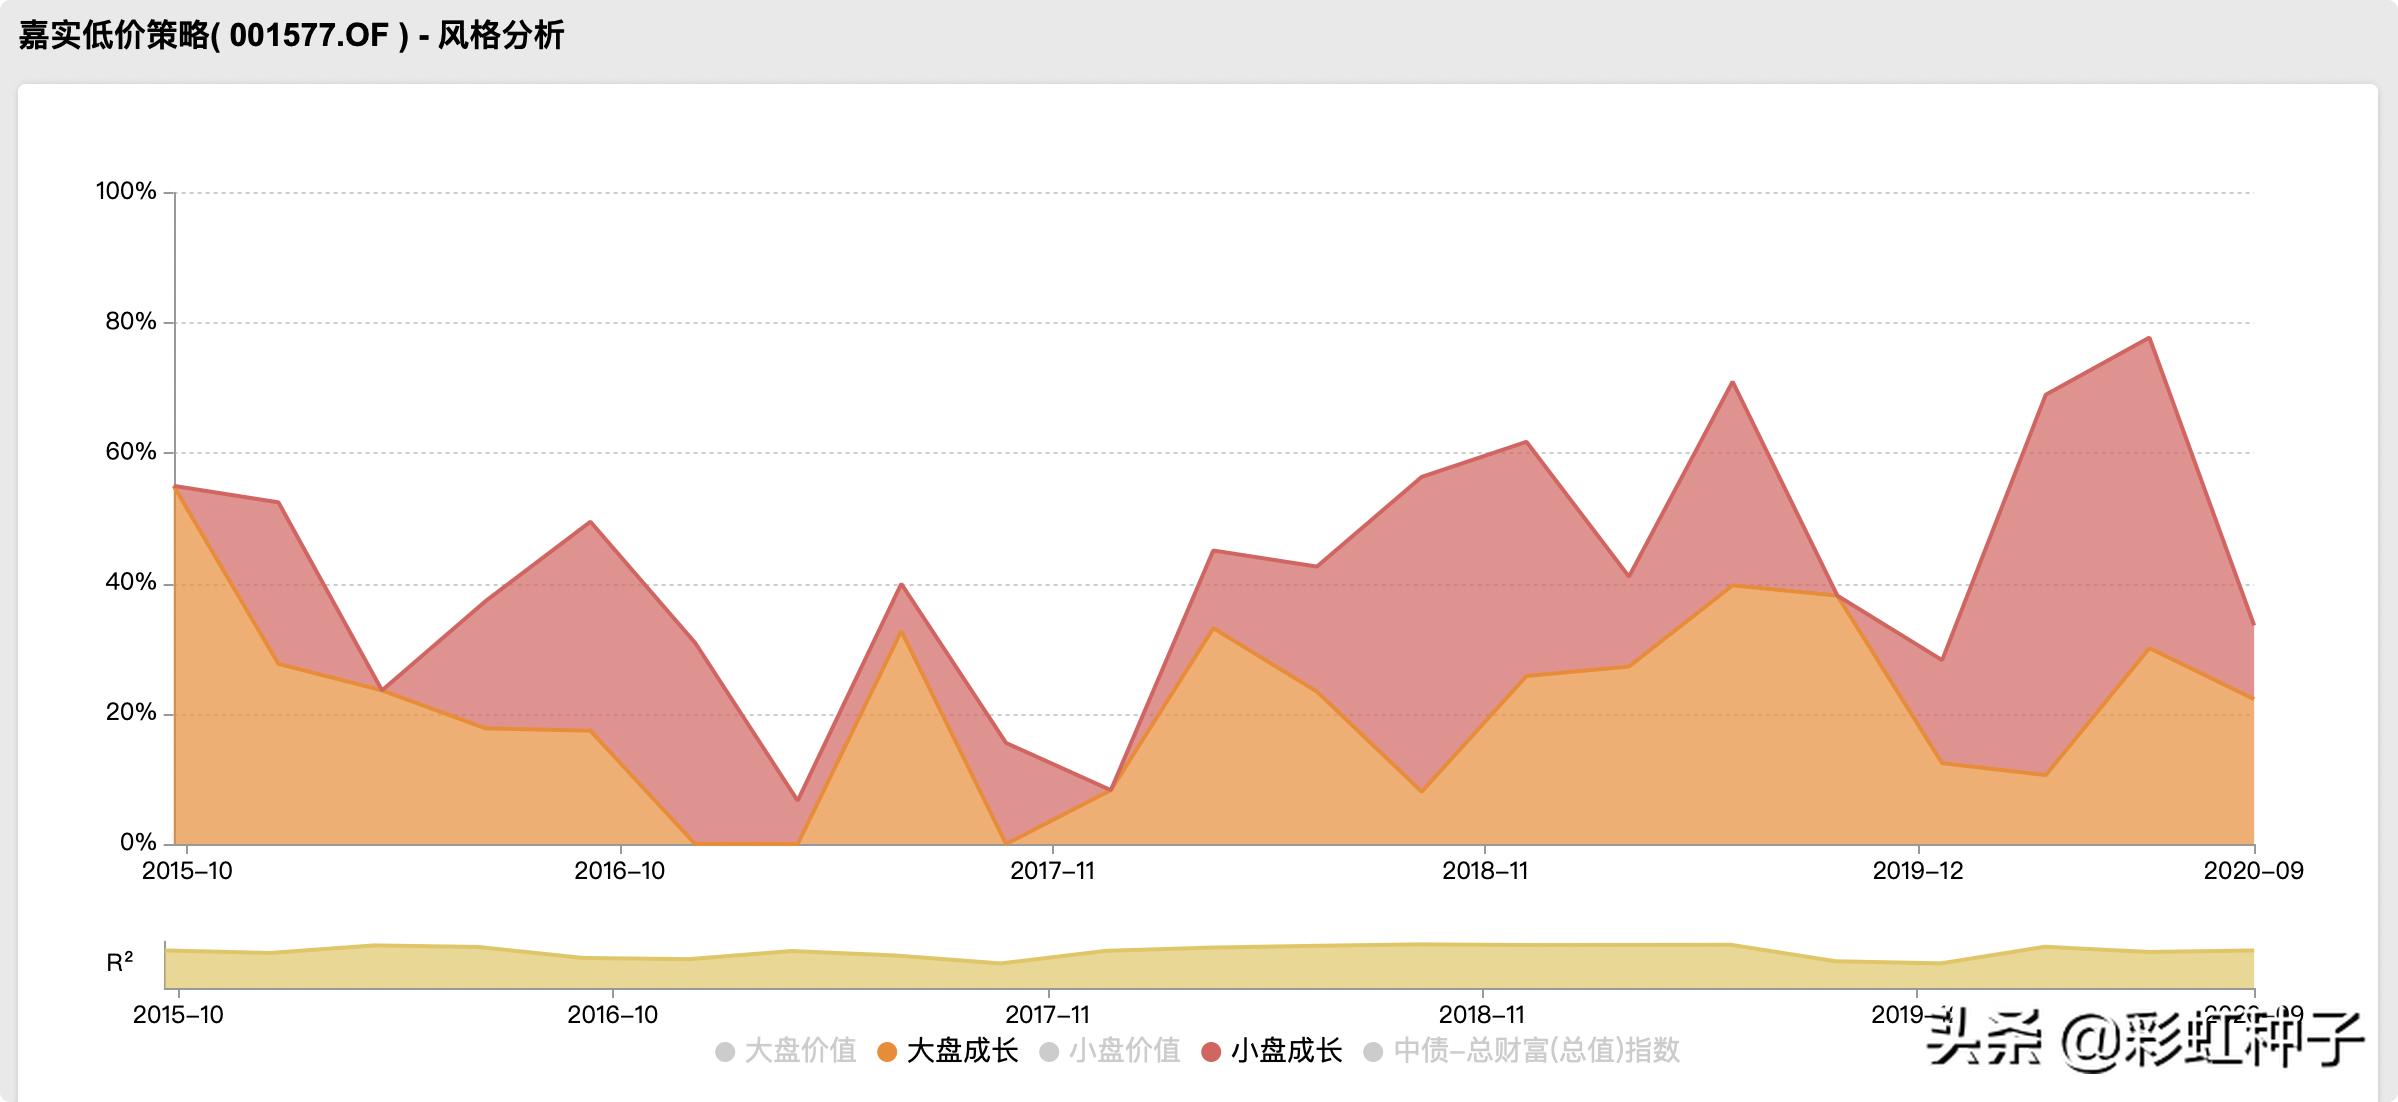
Task: Click the 100% label on y-axis
Action: click(x=126, y=191)
